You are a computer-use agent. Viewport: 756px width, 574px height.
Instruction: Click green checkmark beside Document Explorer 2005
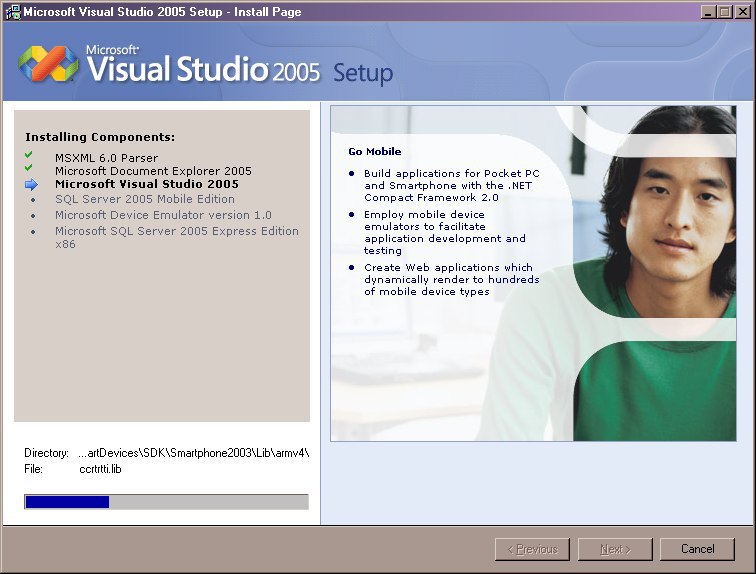tap(29, 168)
